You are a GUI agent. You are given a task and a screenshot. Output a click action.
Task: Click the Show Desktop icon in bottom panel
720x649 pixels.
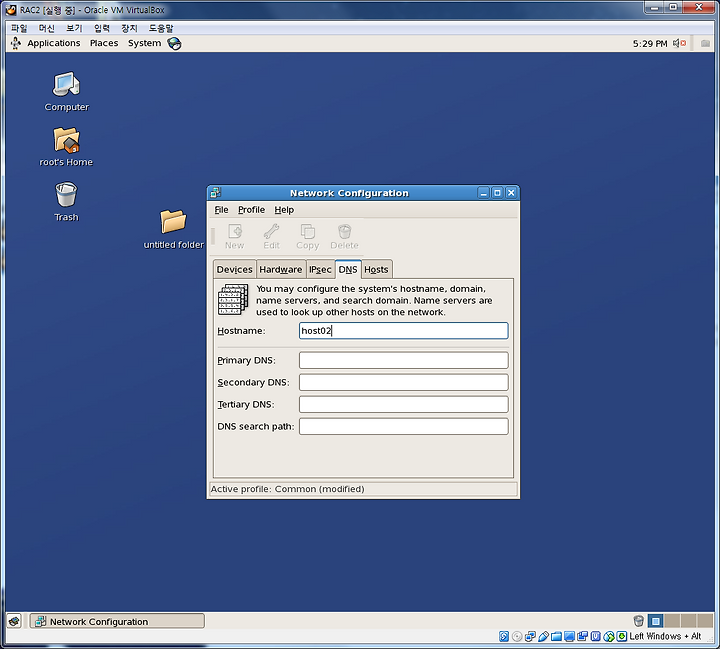point(14,621)
